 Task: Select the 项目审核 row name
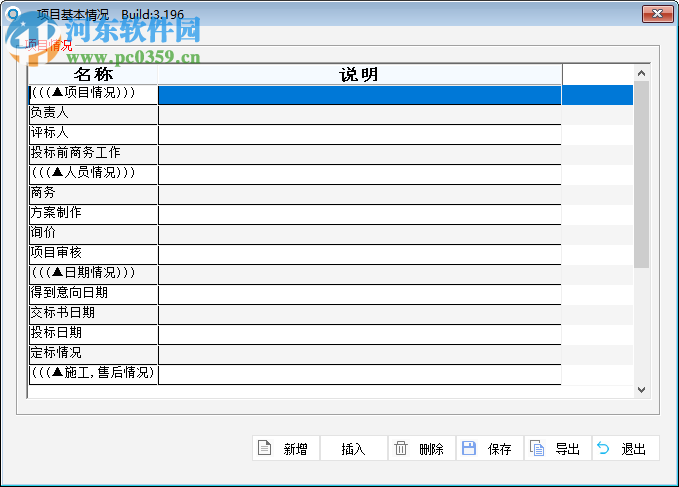click(93, 254)
